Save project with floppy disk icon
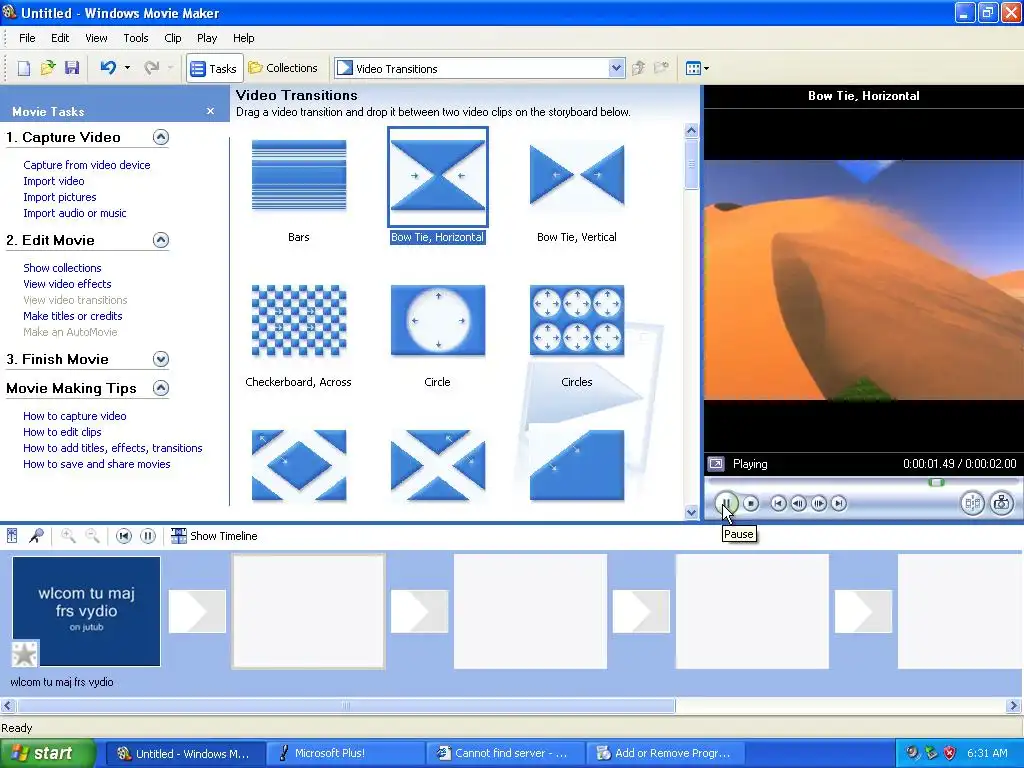 tap(72, 68)
